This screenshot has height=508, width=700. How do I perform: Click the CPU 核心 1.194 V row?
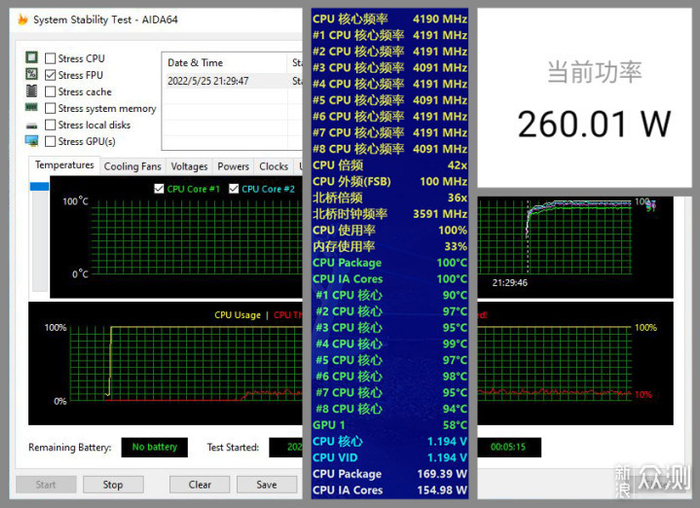[390, 441]
